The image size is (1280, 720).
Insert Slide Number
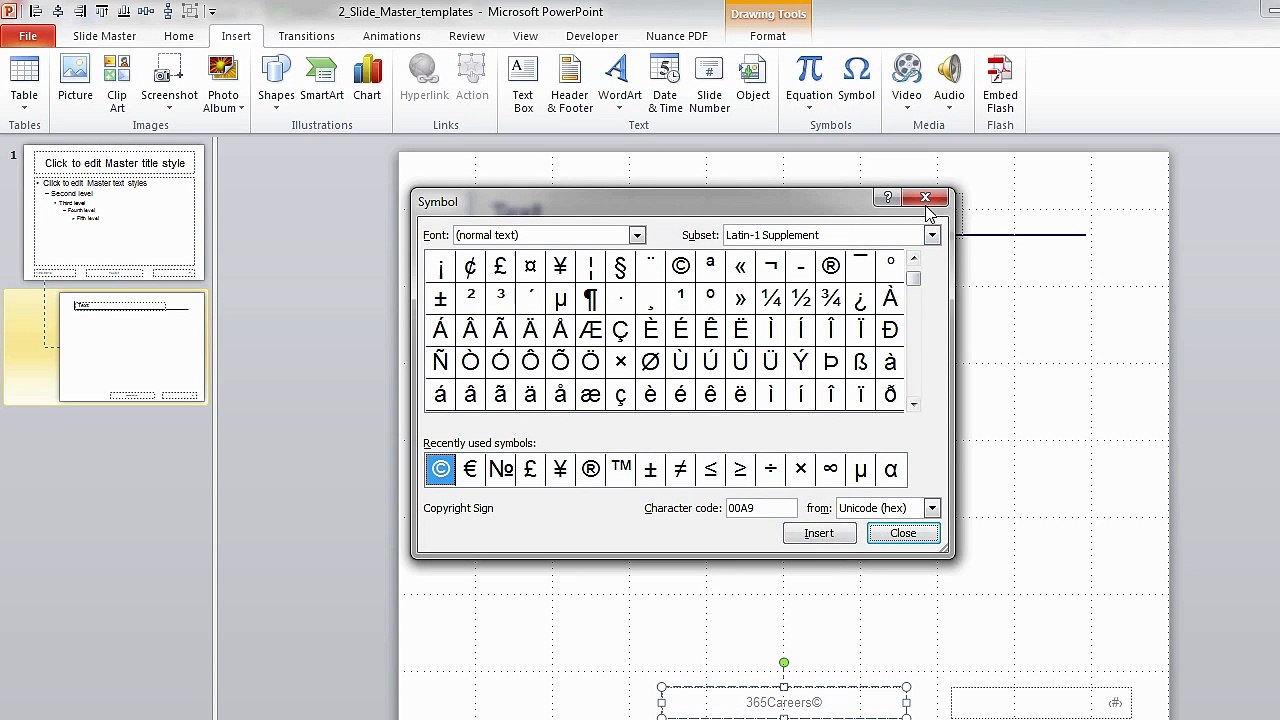709,83
